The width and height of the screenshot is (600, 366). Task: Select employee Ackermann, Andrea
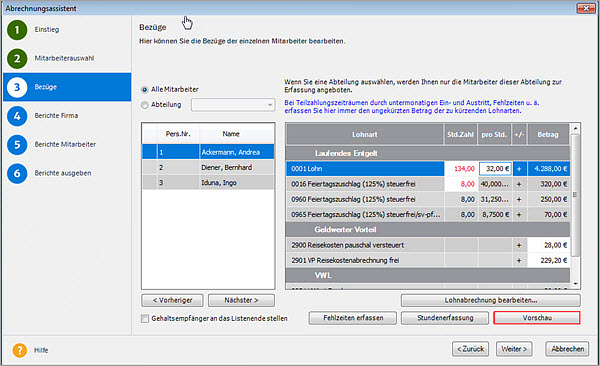[x=208, y=152]
